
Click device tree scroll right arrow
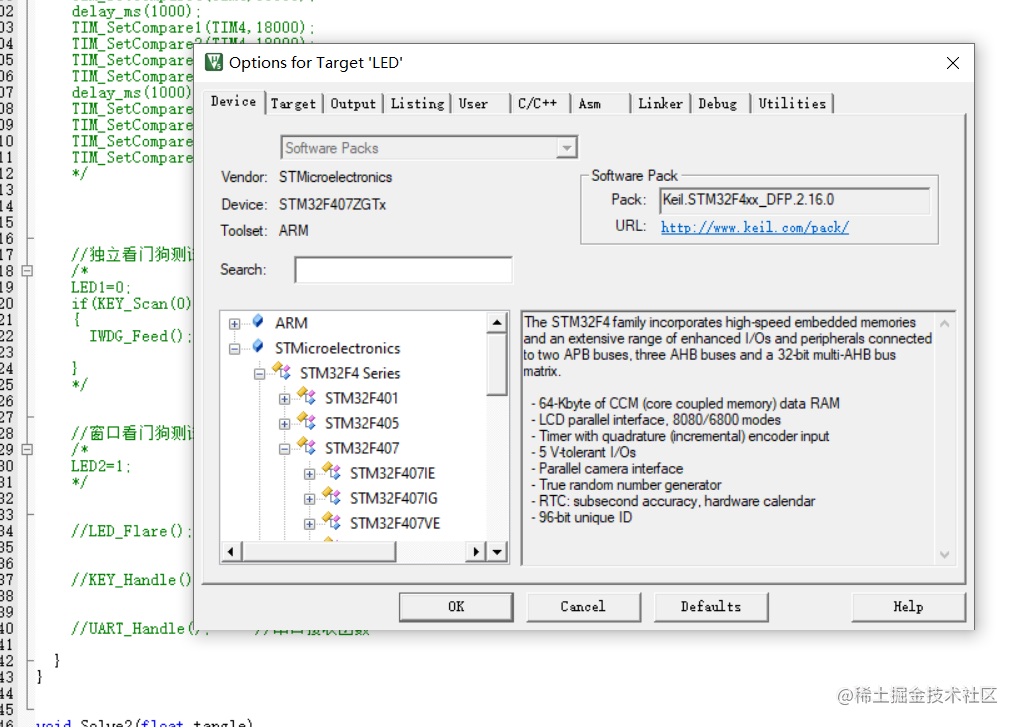point(476,552)
